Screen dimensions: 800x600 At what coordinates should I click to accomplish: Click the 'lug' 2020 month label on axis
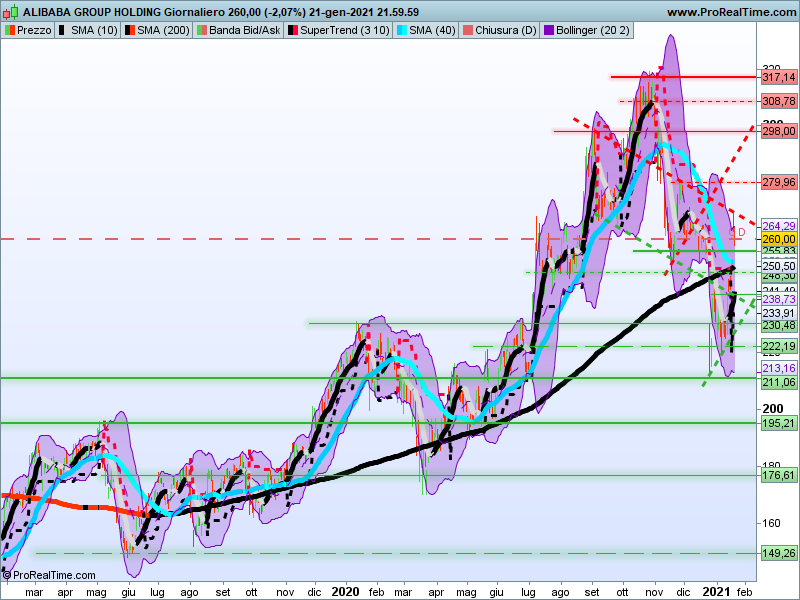[x=528, y=592]
